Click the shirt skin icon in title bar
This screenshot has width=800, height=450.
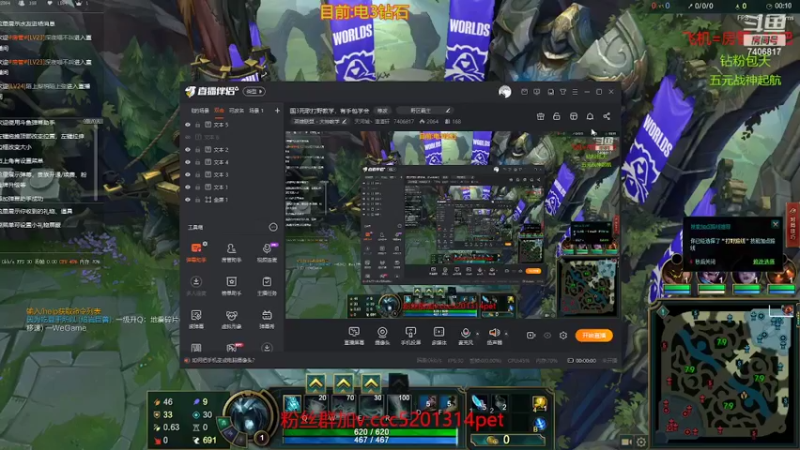tap(563, 92)
